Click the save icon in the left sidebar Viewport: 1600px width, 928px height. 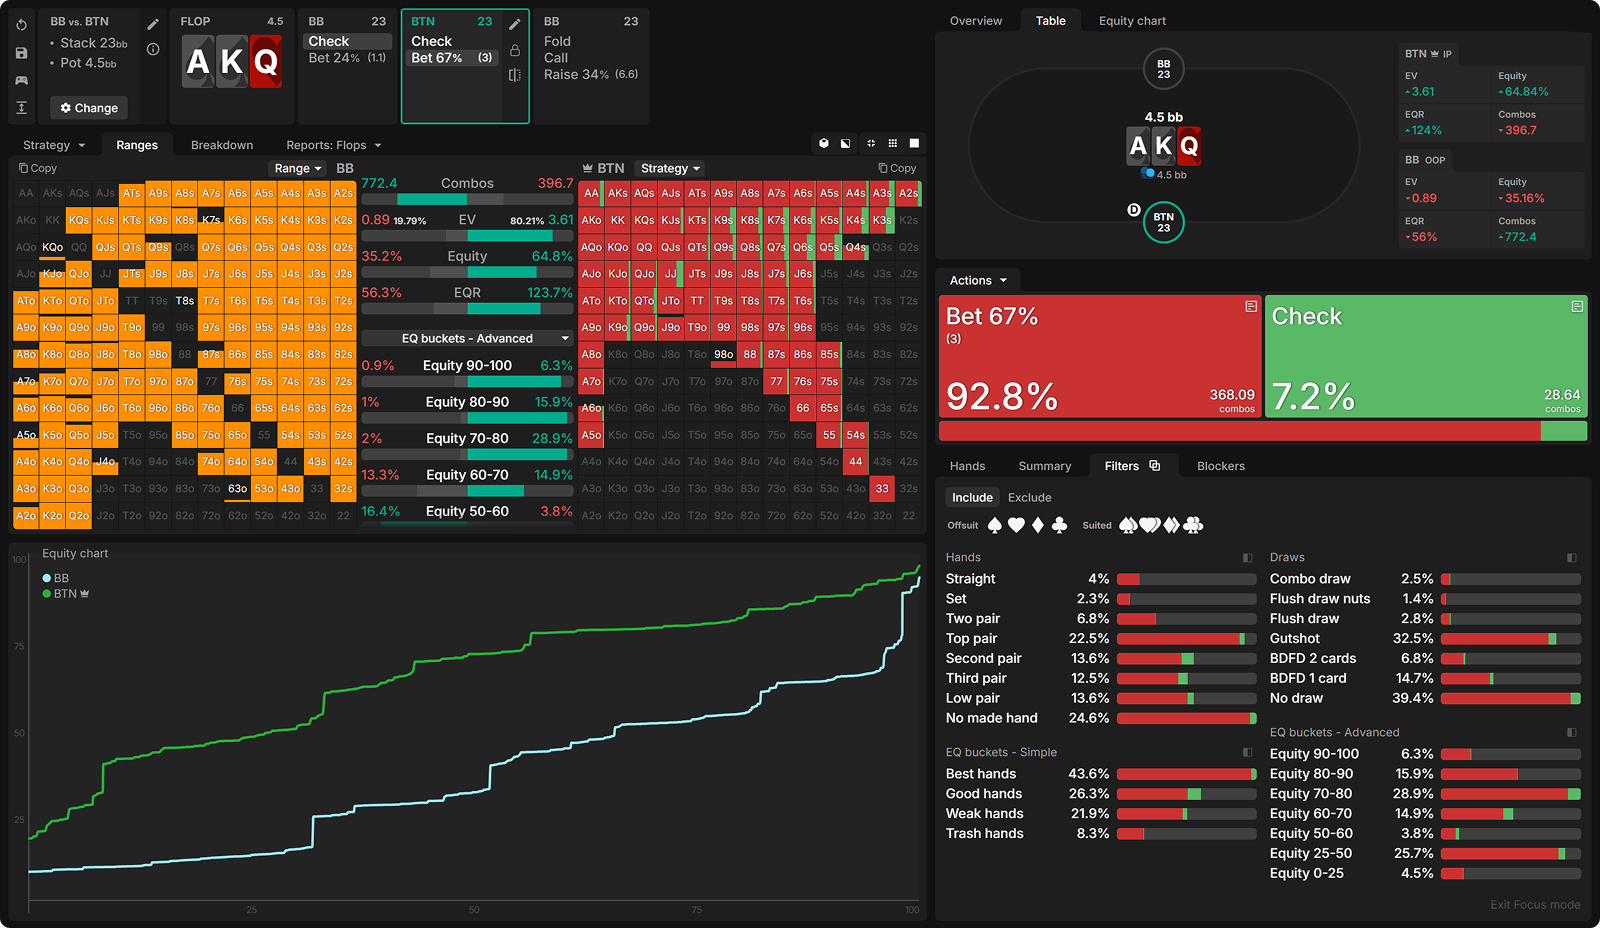tap(22, 52)
